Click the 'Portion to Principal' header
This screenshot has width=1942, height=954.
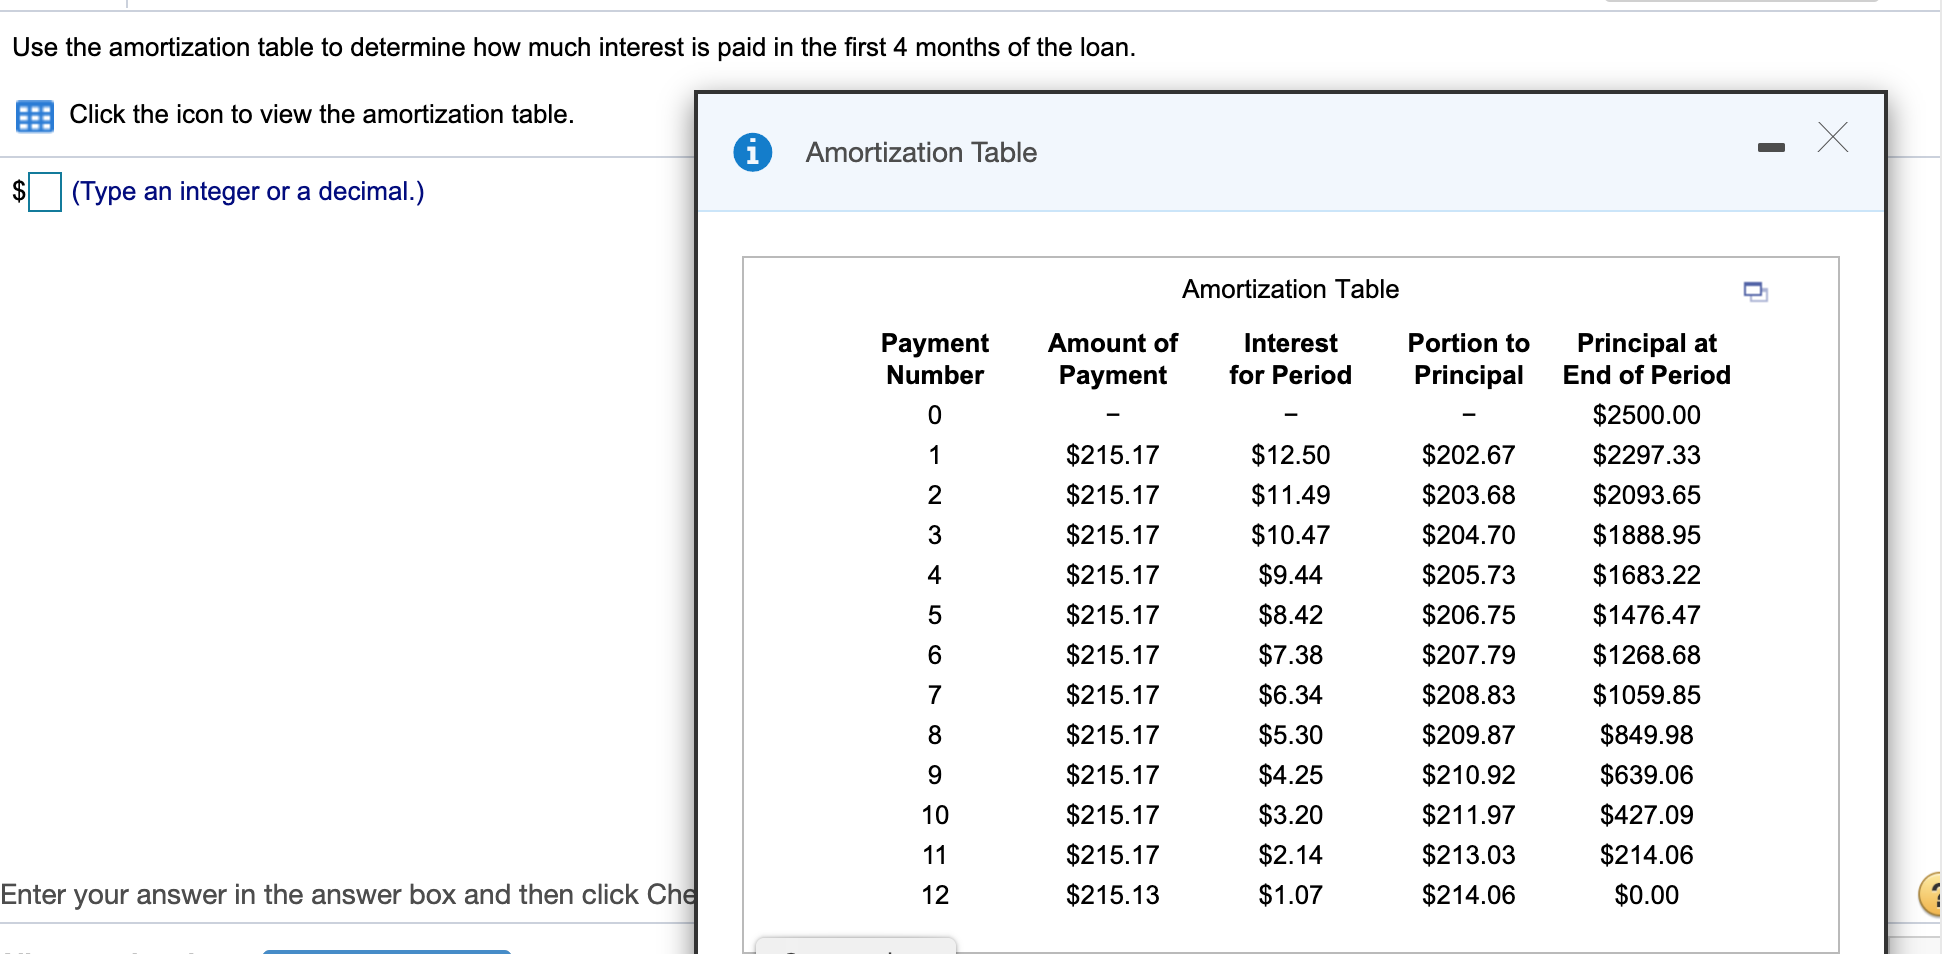1468,358
